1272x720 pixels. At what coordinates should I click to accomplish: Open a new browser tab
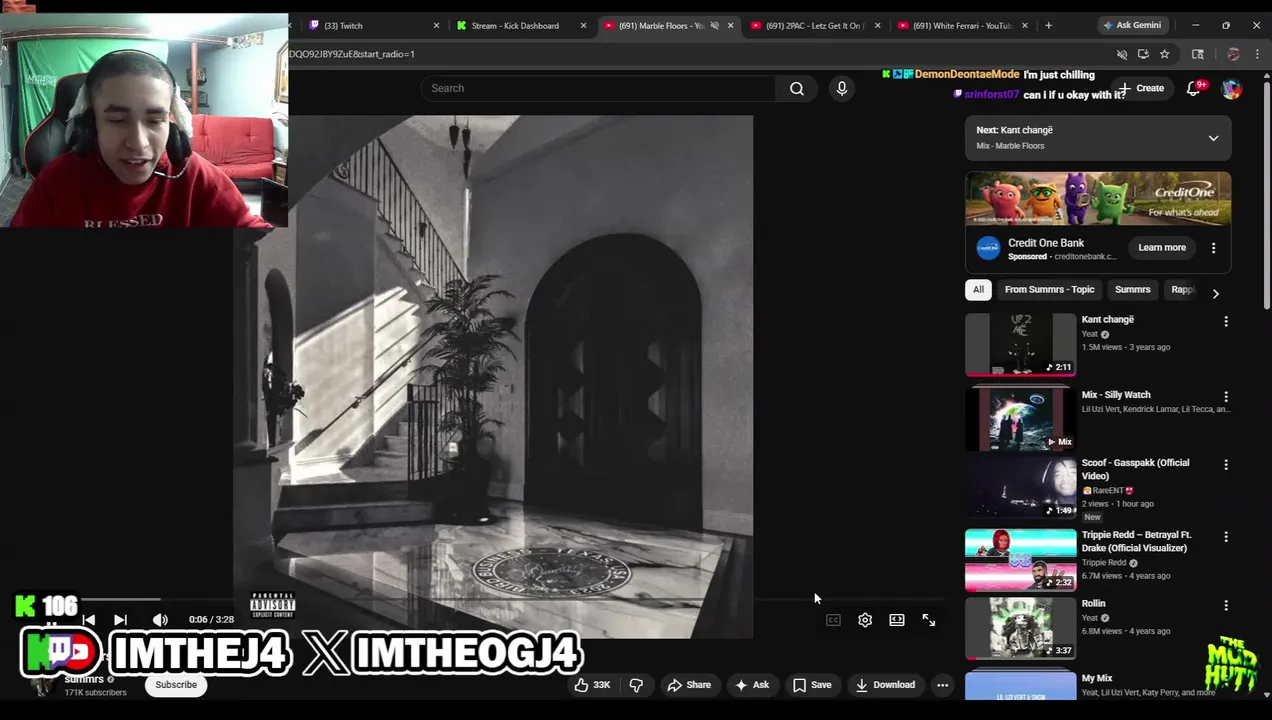pyautogui.click(x=1048, y=25)
